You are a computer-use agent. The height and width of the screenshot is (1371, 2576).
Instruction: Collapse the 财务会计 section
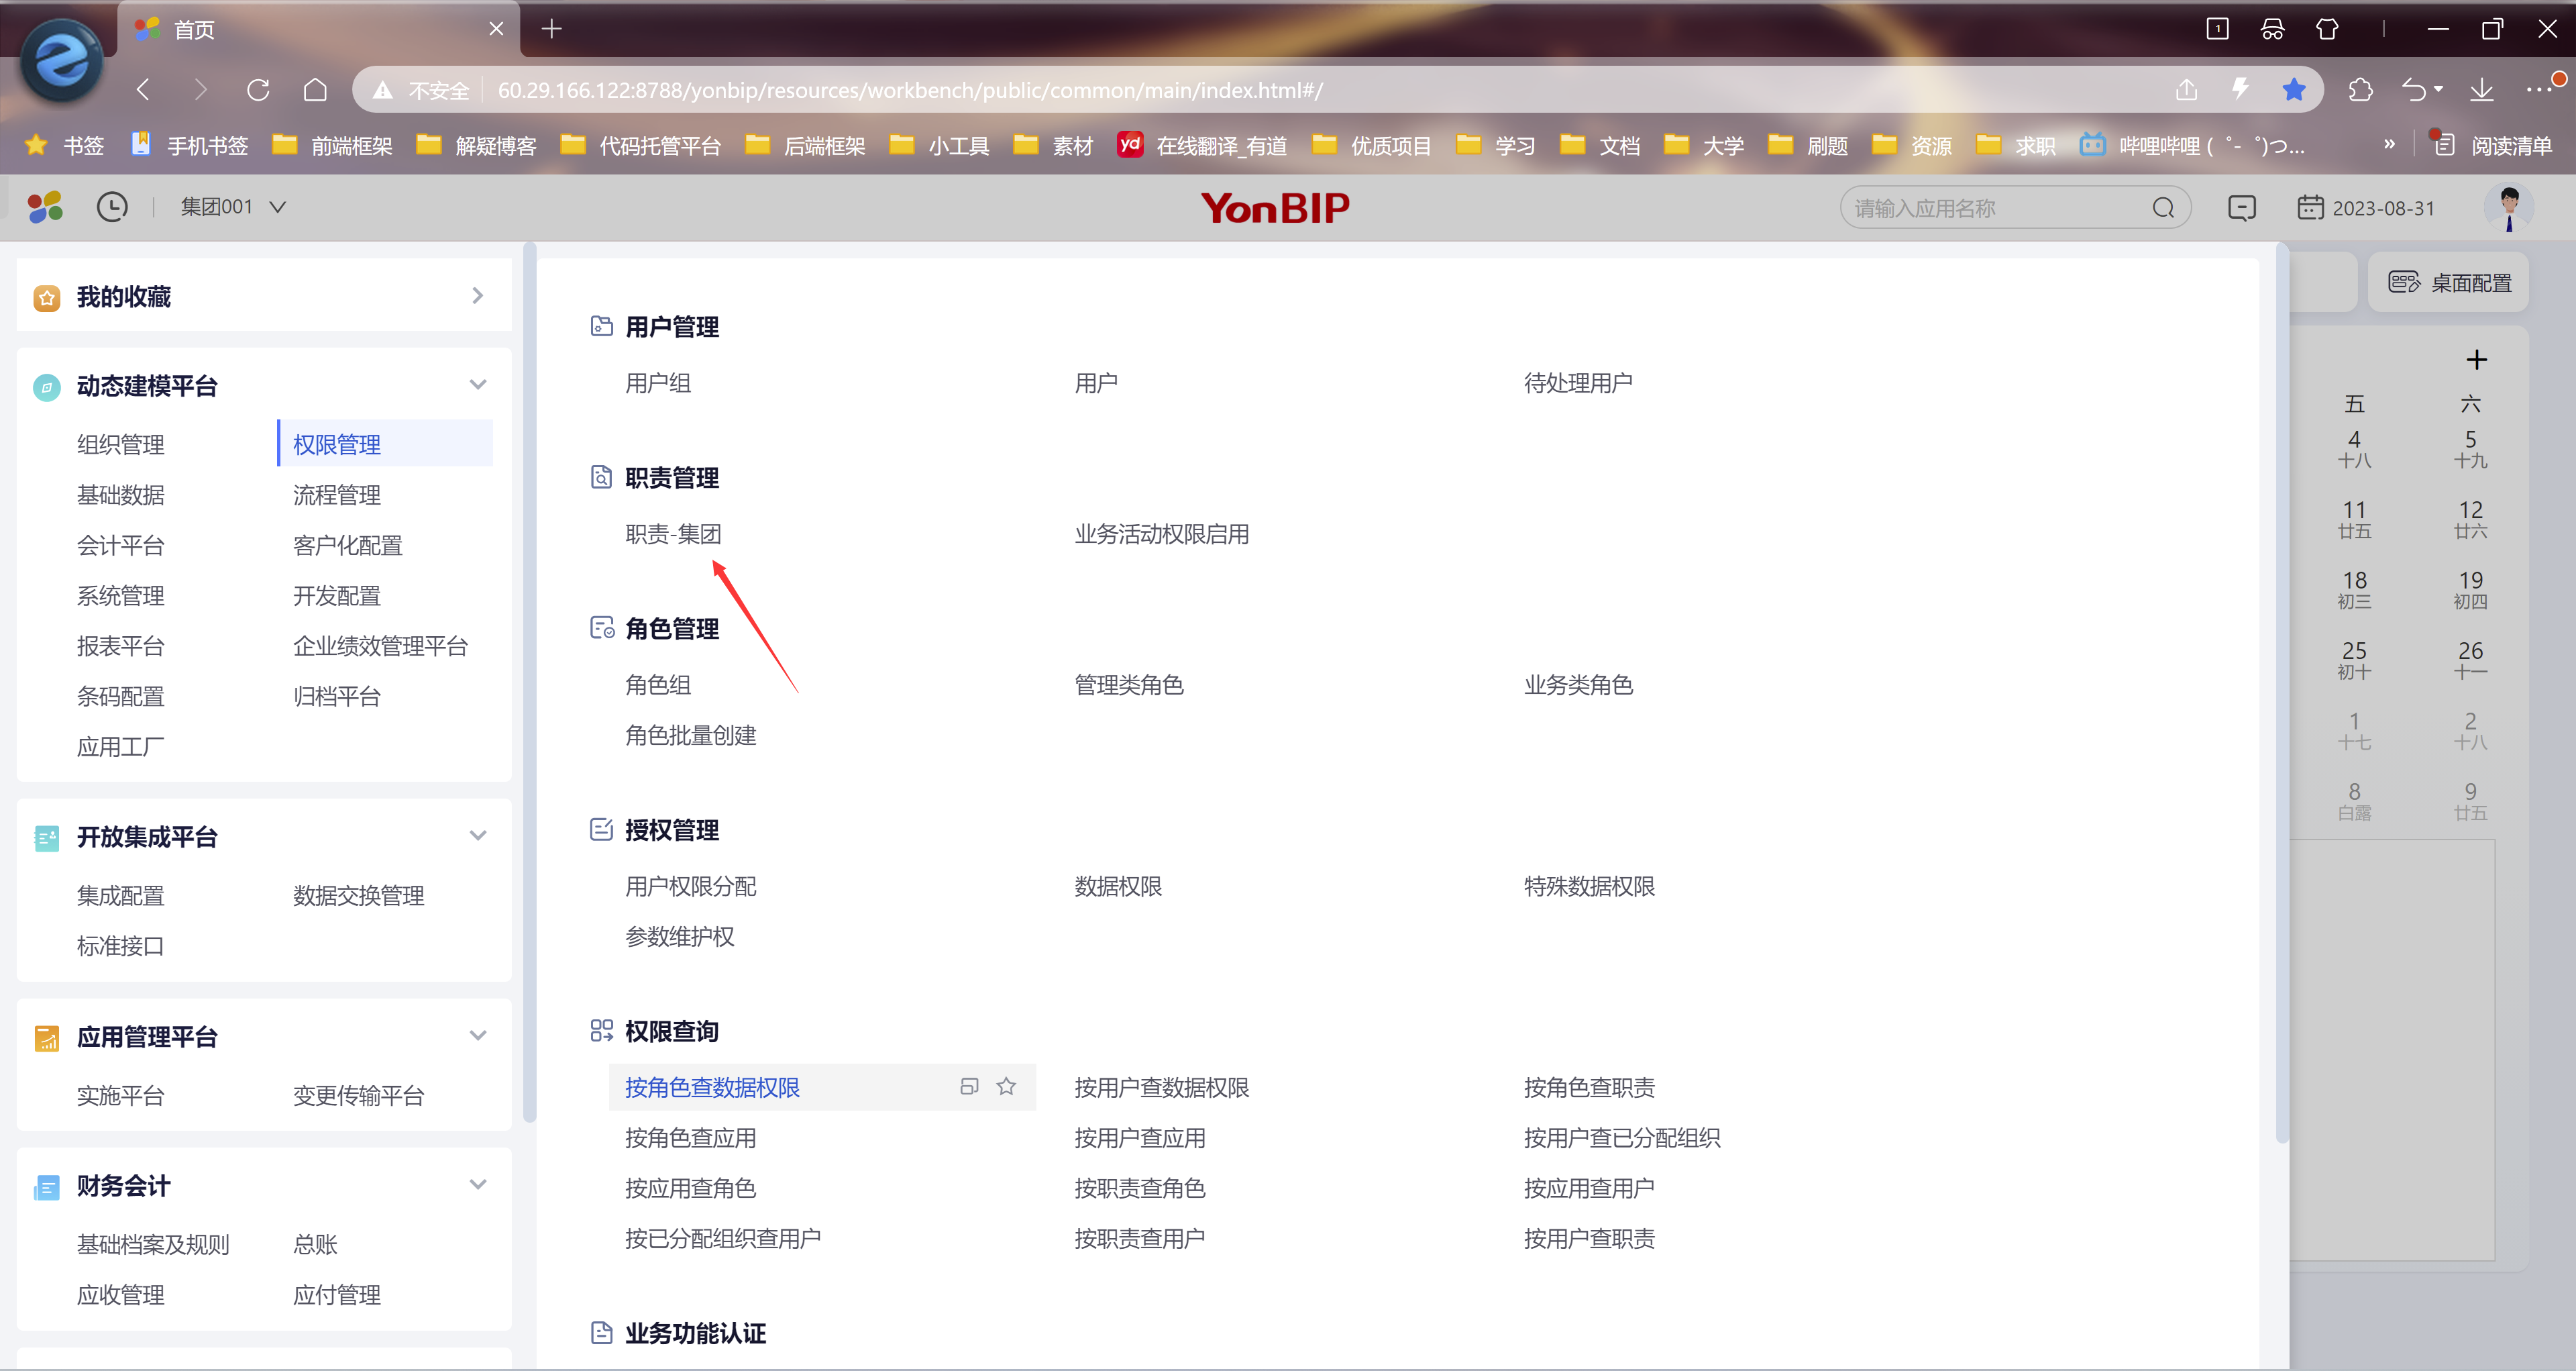tap(478, 1185)
